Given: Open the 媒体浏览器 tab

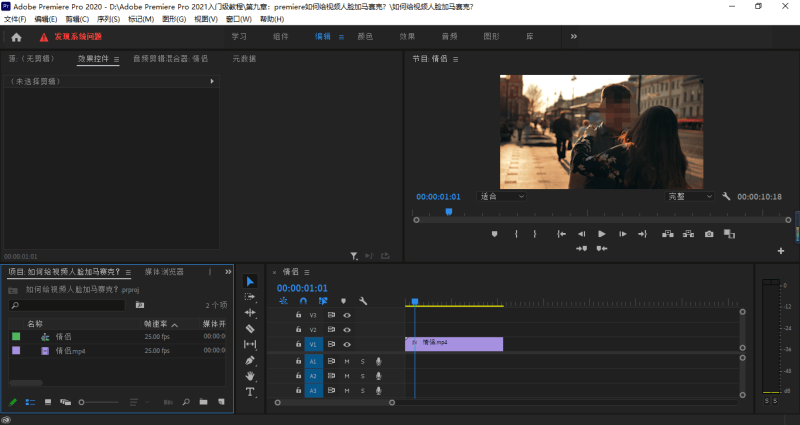Looking at the screenshot, I should pyautogui.click(x=164, y=272).
